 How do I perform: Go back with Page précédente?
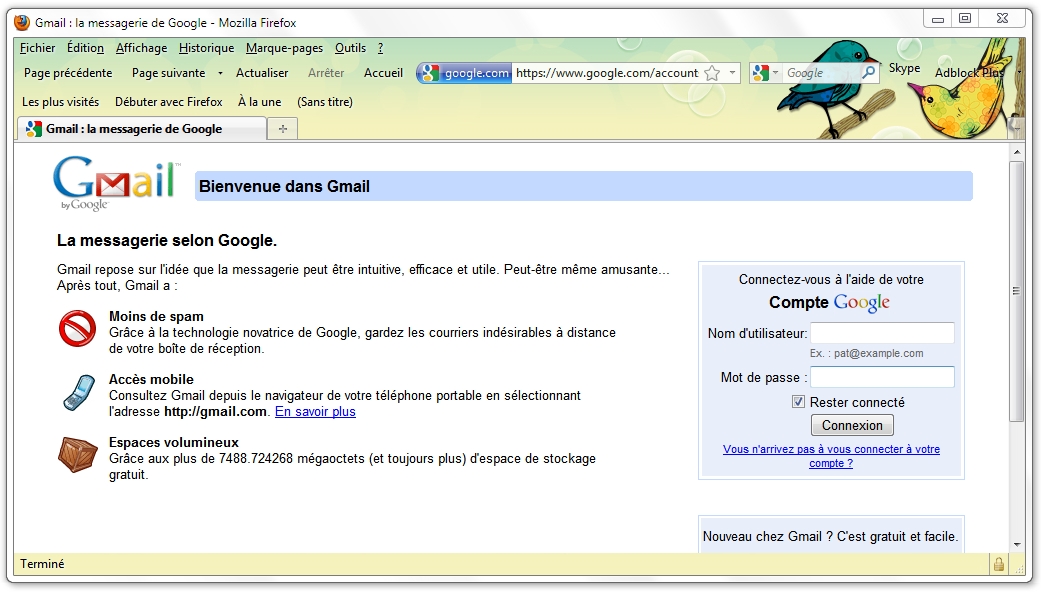point(68,73)
